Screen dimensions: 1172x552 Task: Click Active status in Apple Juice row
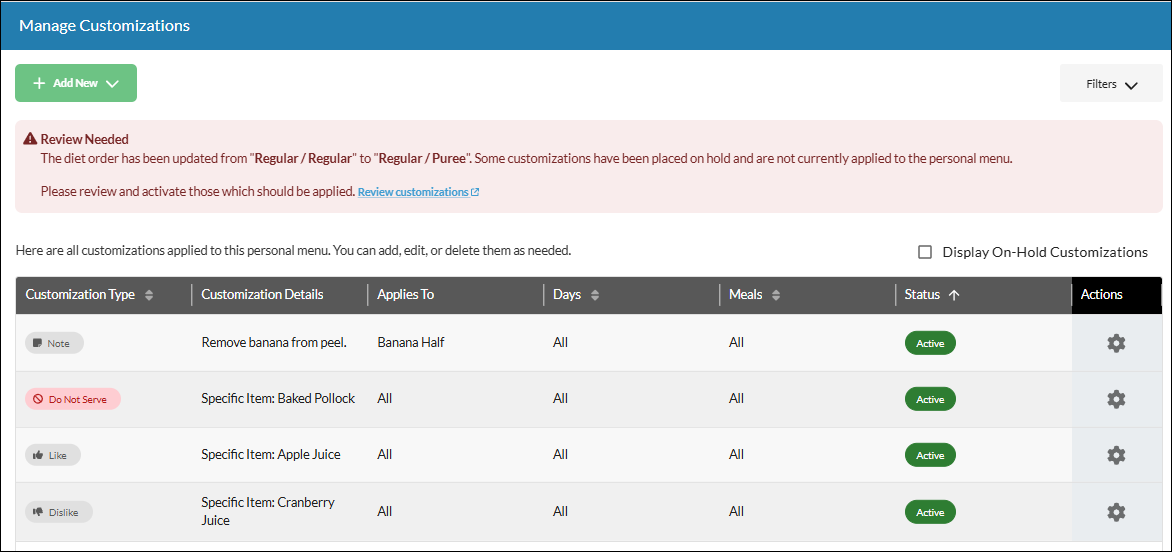point(930,455)
